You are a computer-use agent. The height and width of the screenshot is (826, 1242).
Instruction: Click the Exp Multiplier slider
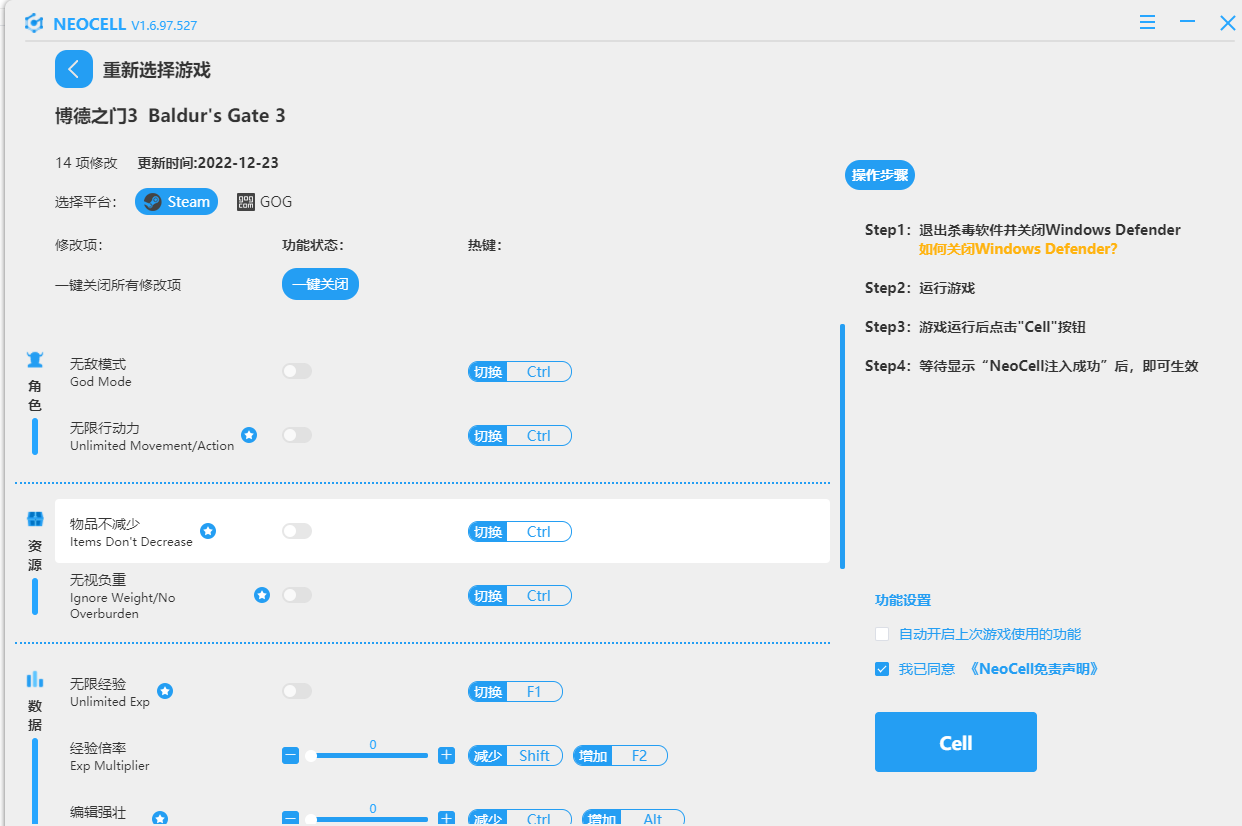click(368, 756)
